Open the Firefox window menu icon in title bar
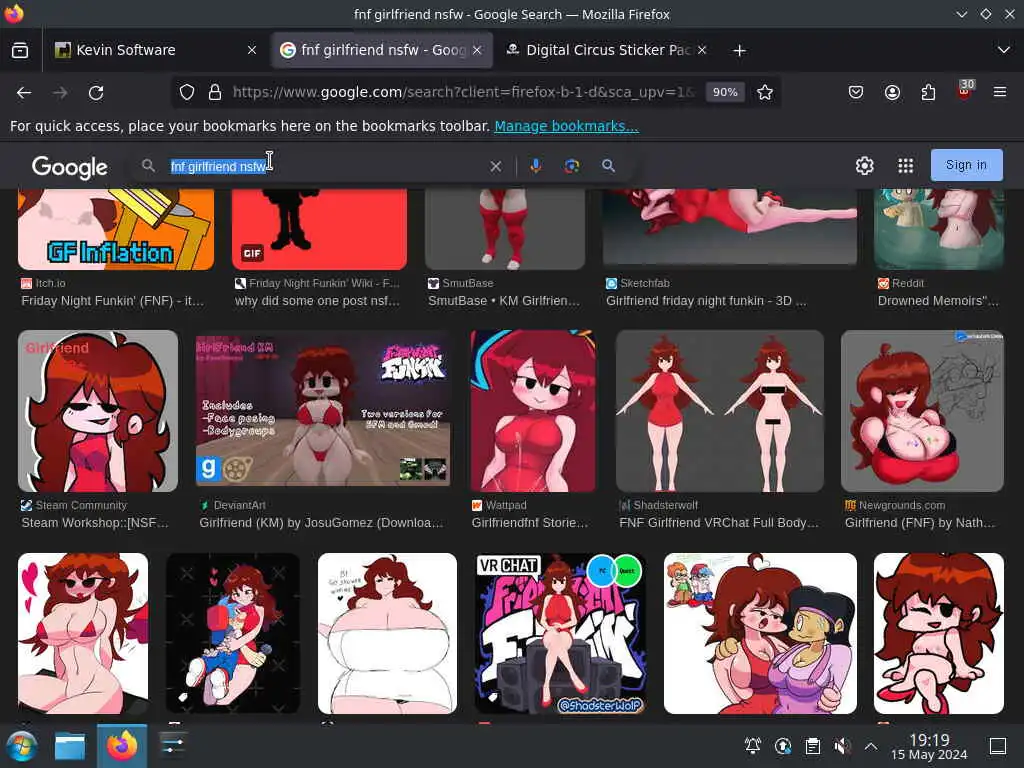 pyautogui.click(x=13, y=13)
